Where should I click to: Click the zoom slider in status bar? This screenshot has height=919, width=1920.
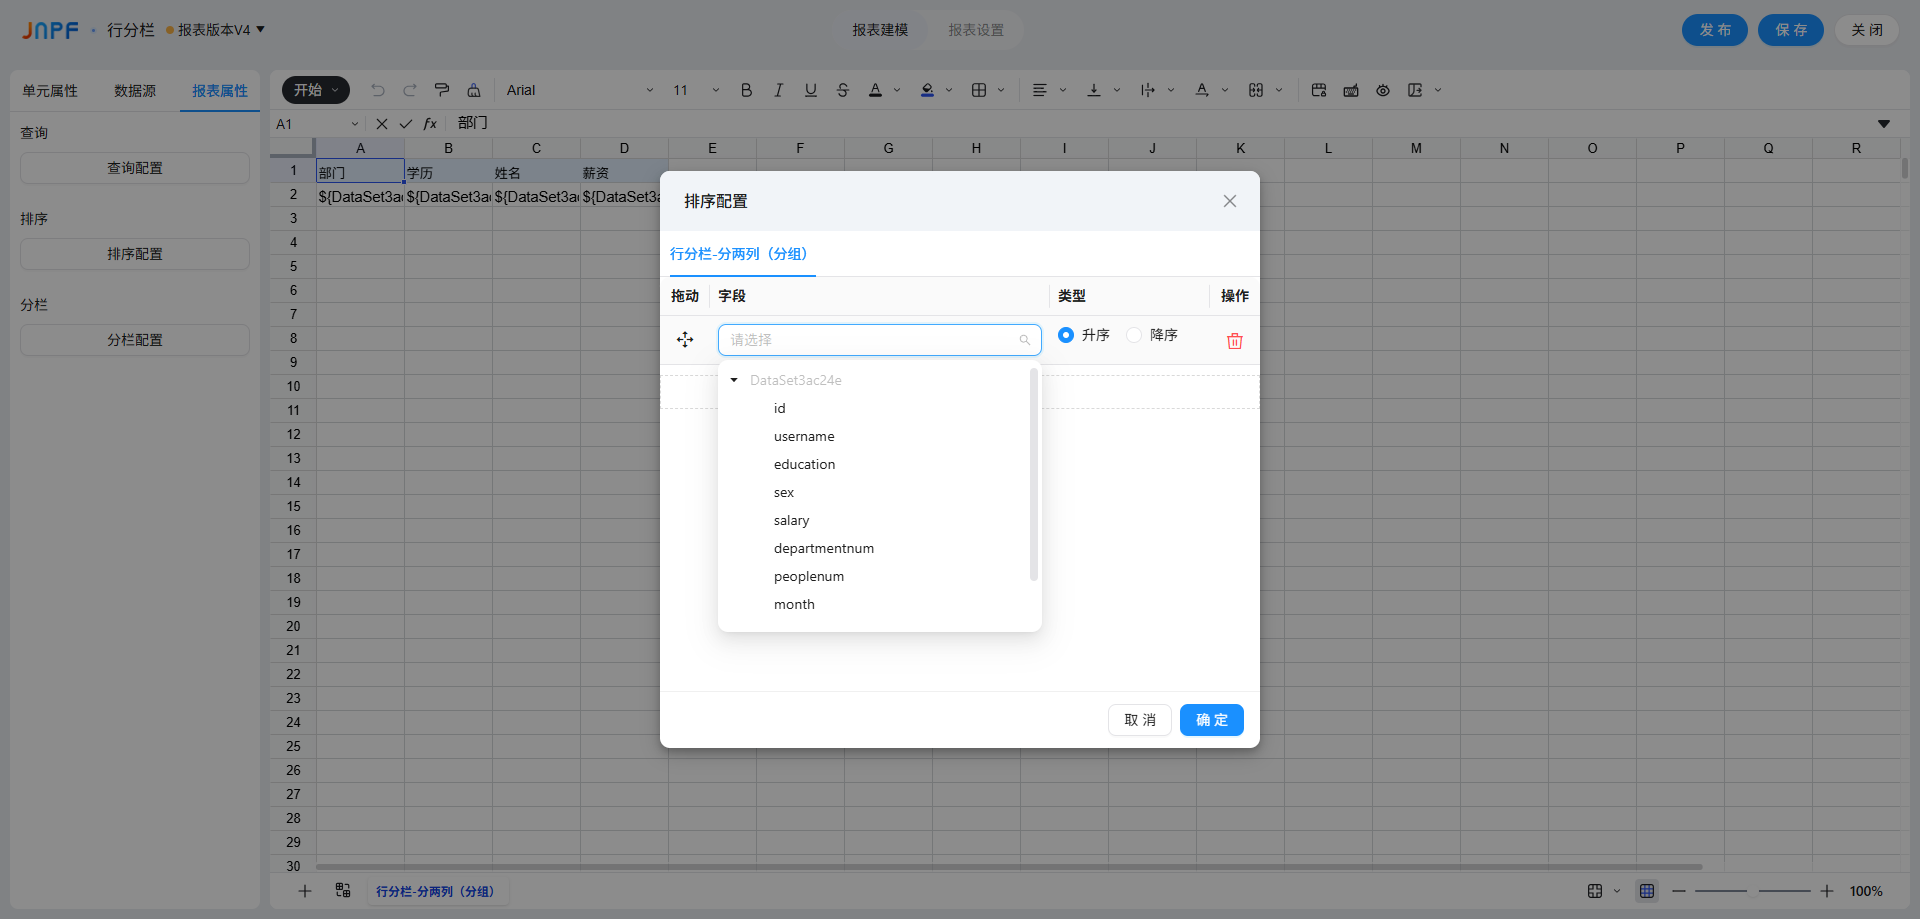[1752, 891]
